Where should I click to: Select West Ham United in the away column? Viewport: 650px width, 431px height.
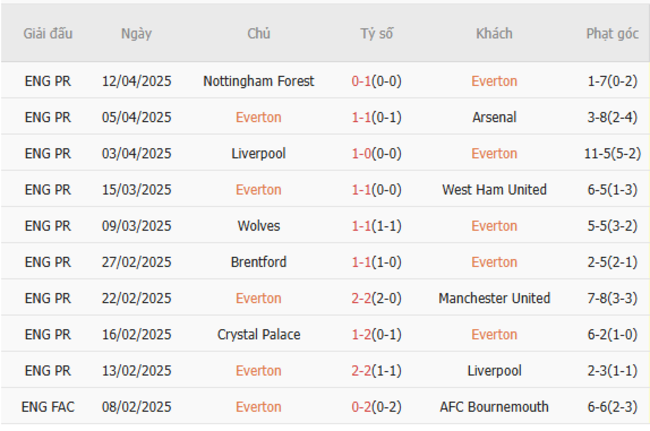click(x=494, y=190)
